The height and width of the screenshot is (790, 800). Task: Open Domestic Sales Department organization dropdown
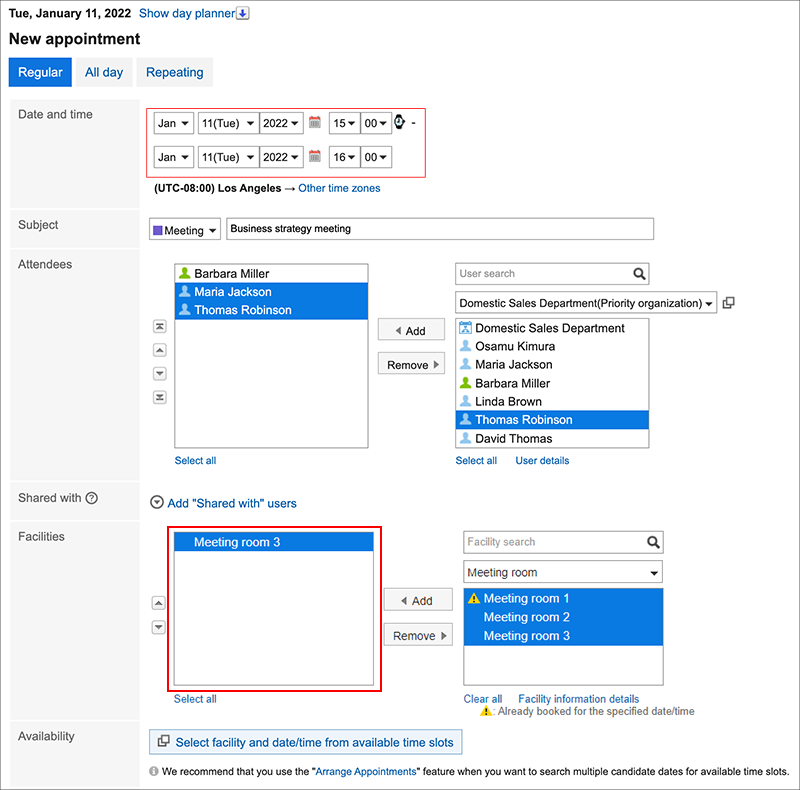(x=586, y=303)
